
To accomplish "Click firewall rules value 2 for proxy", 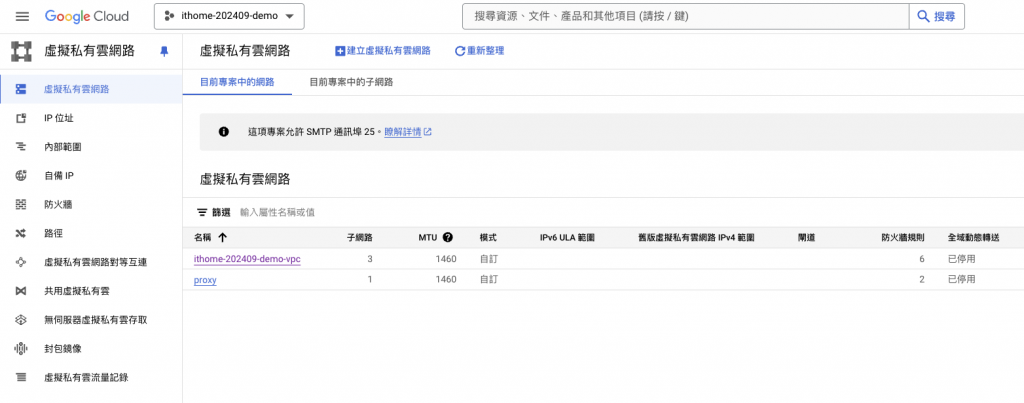I will [921, 280].
